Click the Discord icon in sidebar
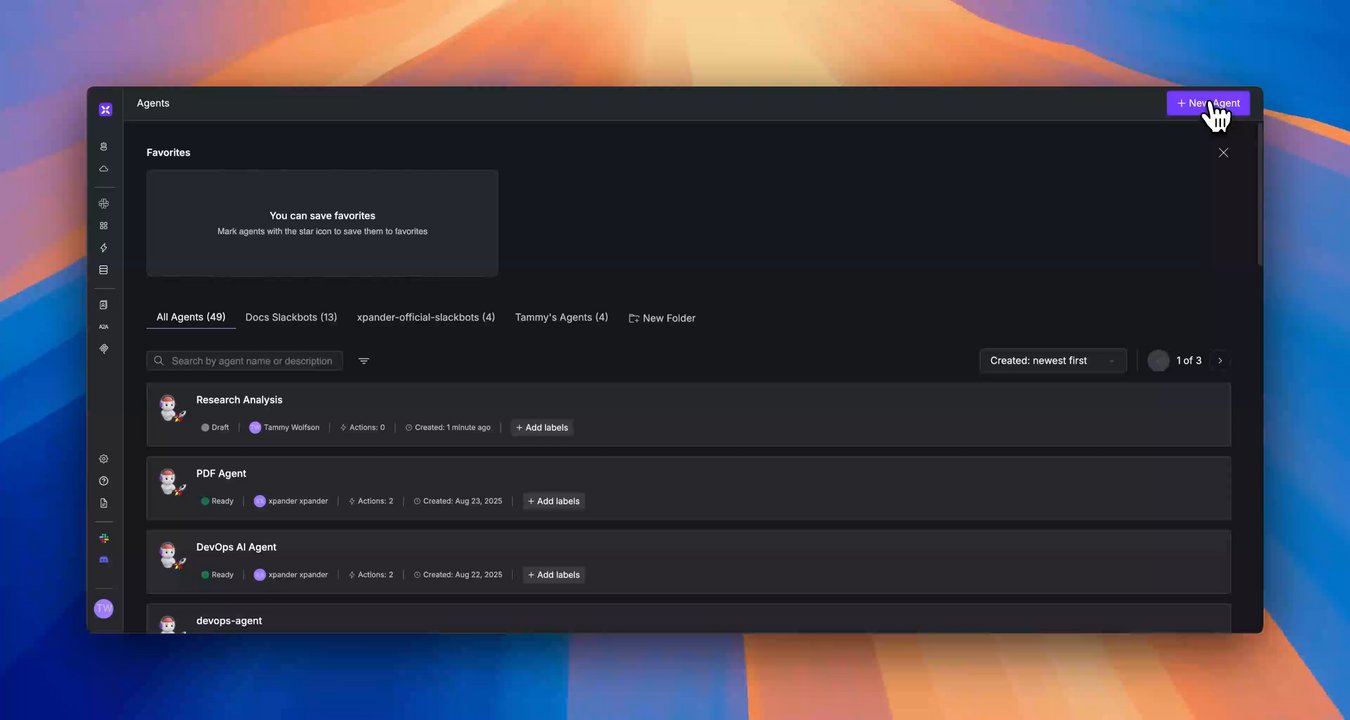 click(103, 560)
